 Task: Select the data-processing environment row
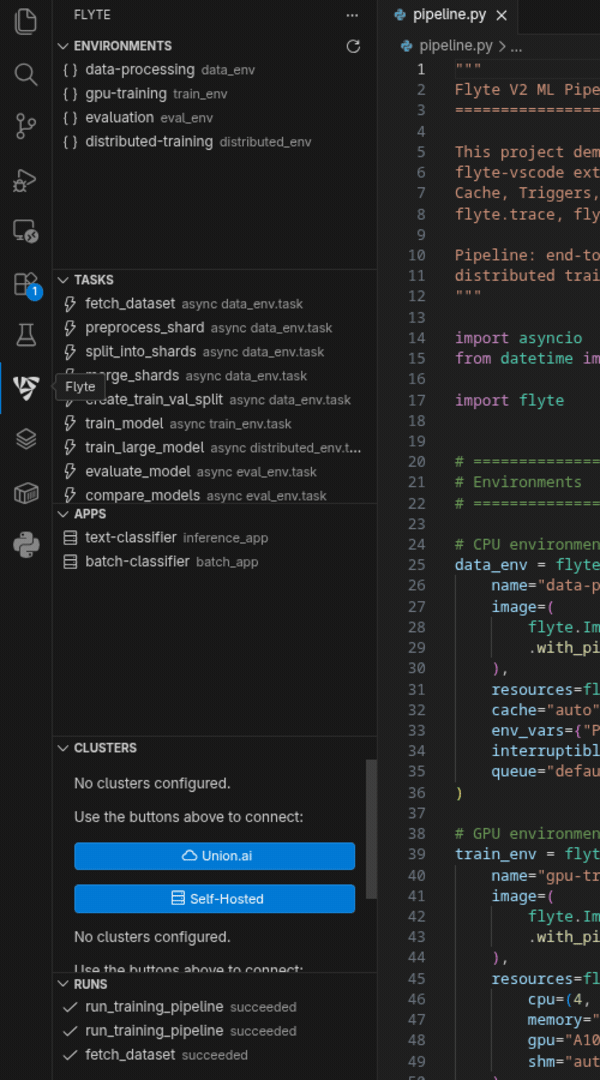(x=215, y=70)
